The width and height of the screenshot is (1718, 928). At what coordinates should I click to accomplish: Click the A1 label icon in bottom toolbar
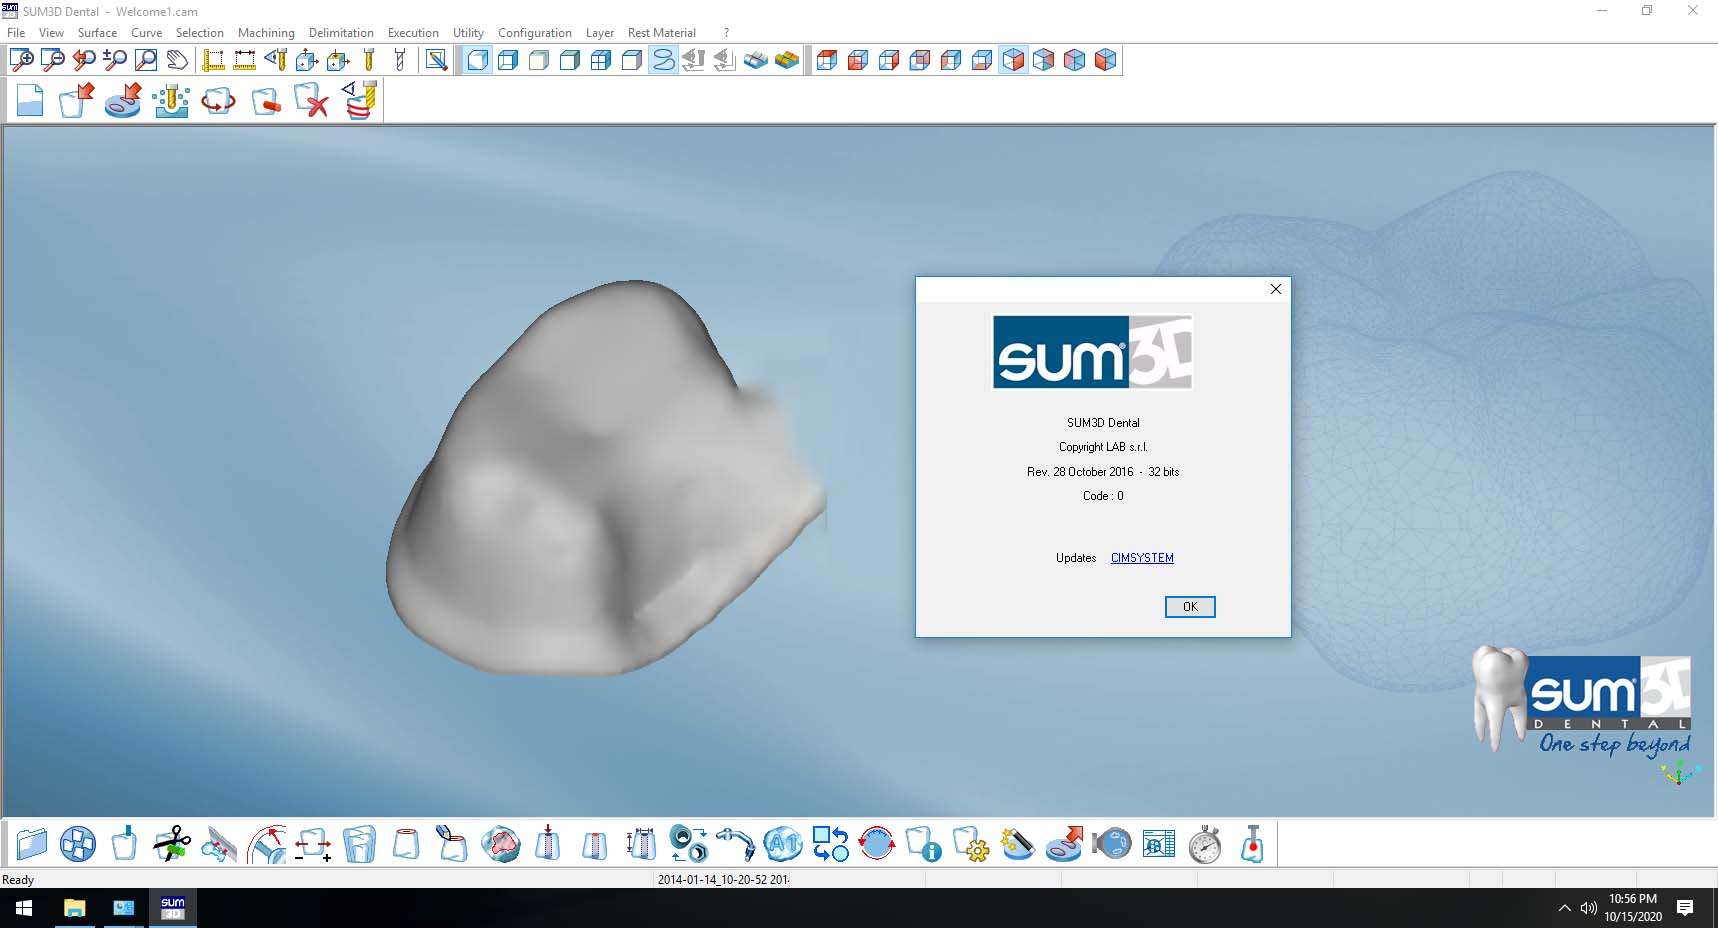click(782, 845)
